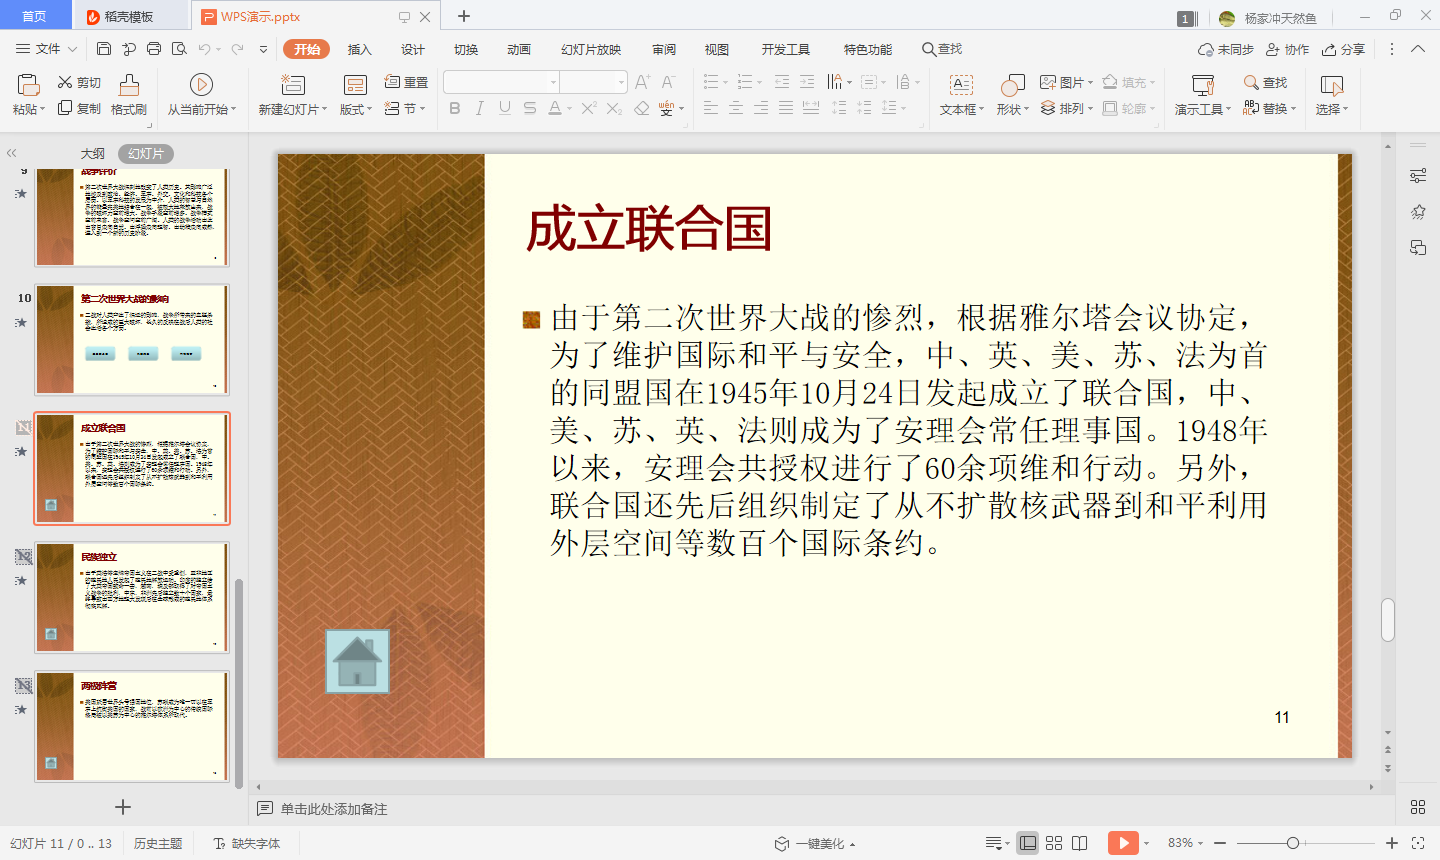Open the font size dropdown
The height and width of the screenshot is (860, 1440).
coord(621,82)
